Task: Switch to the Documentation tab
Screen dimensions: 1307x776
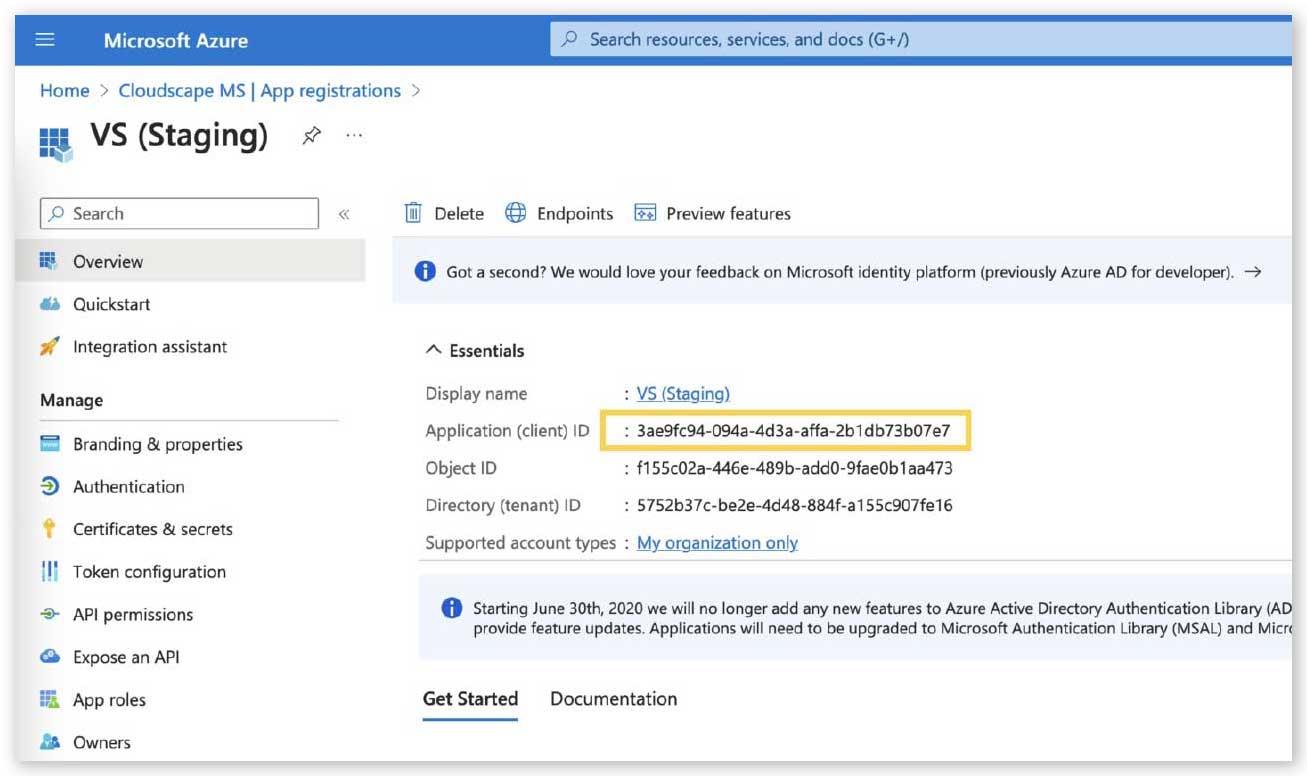Action: pyautogui.click(x=613, y=699)
